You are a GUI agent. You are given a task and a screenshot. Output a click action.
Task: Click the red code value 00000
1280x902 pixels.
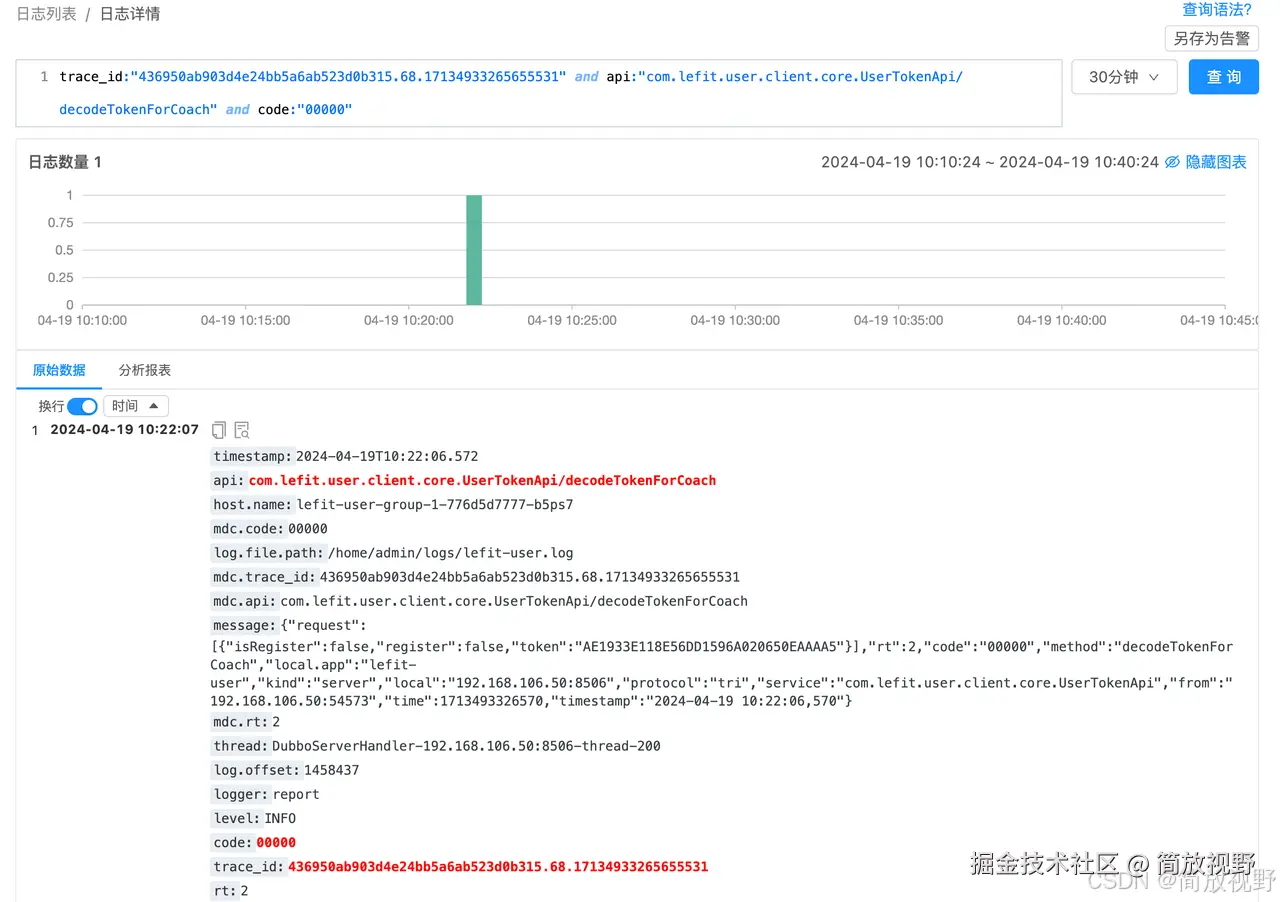click(276, 843)
